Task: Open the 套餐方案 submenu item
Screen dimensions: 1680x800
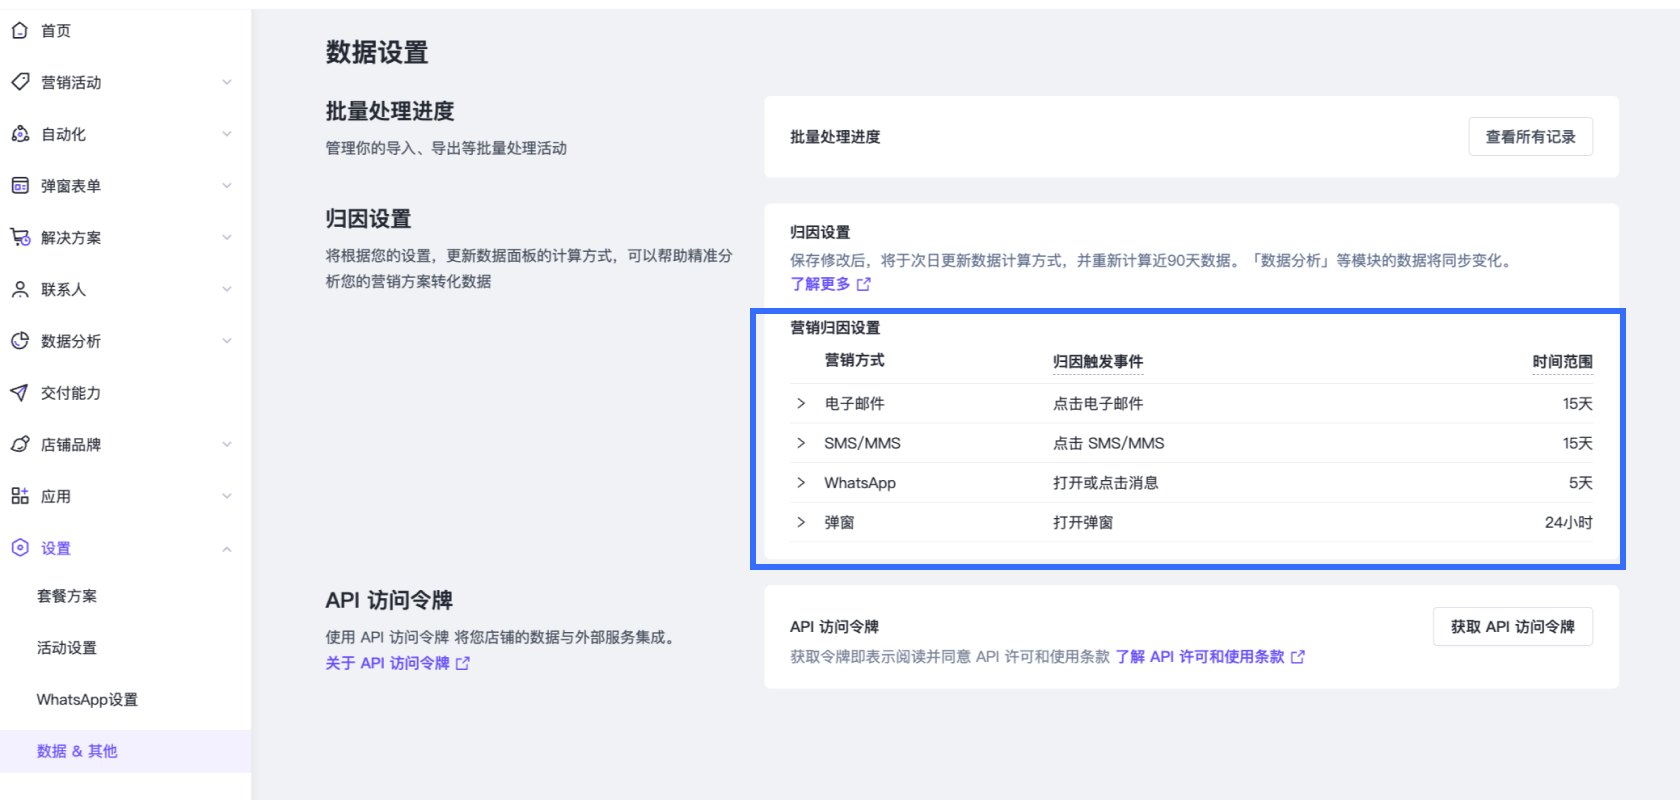Action: [67, 596]
